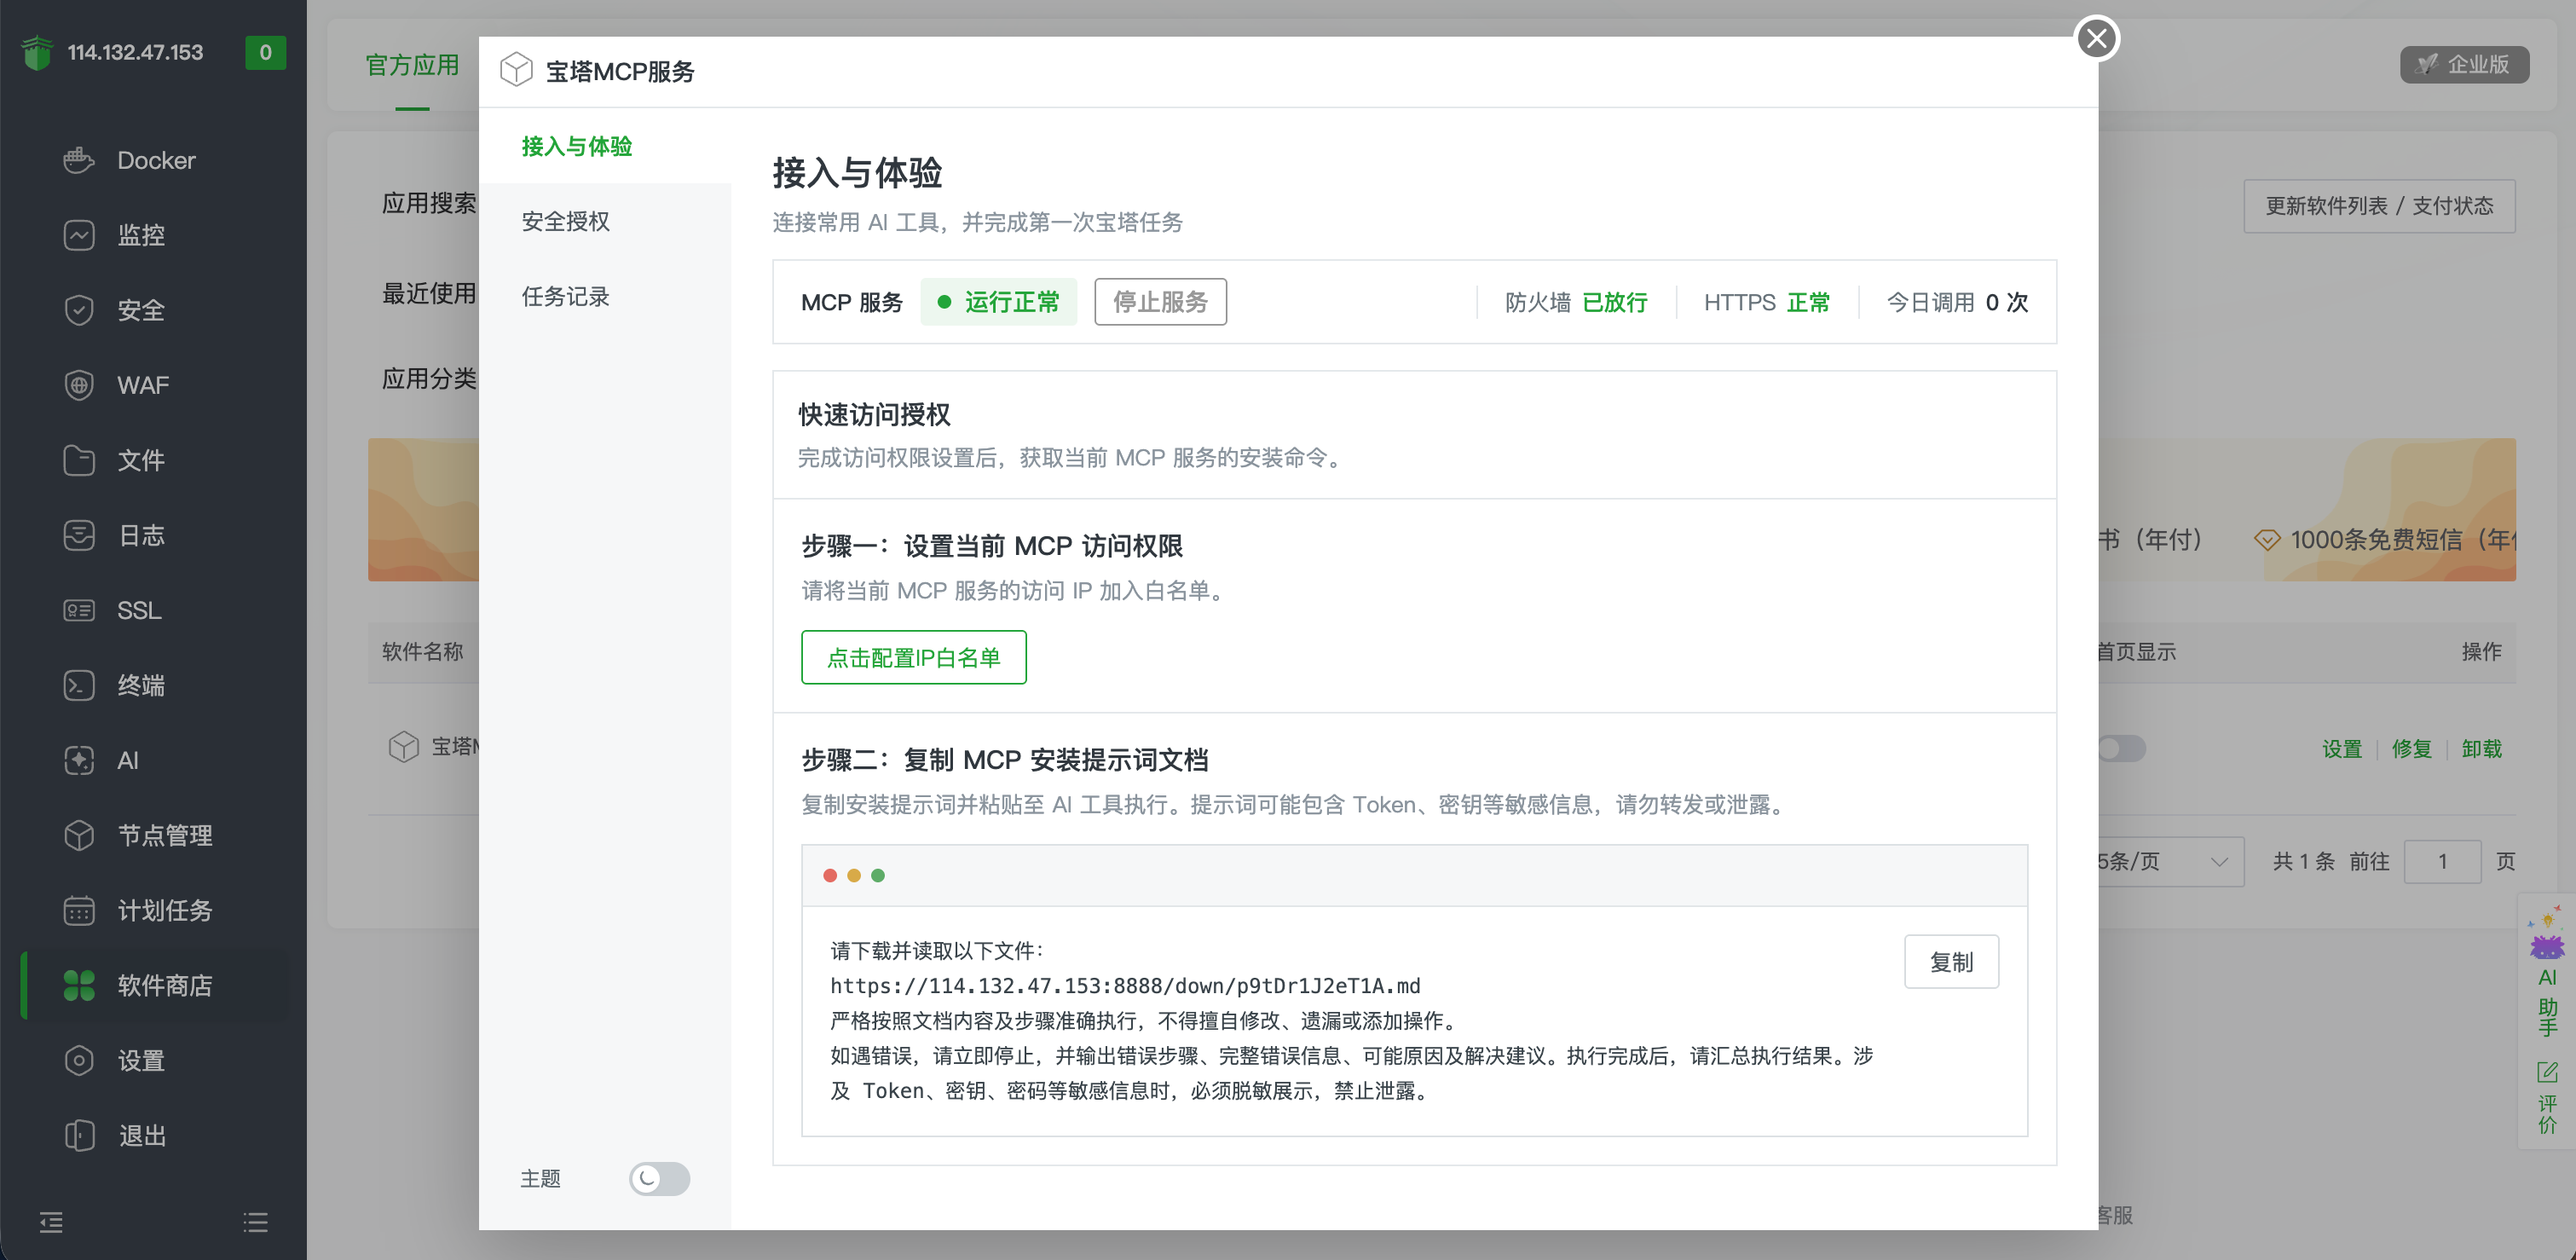Select the AI sparkle icon in sidebar
Image resolution: width=2576 pixels, height=1260 pixels.
(x=79, y=760)
